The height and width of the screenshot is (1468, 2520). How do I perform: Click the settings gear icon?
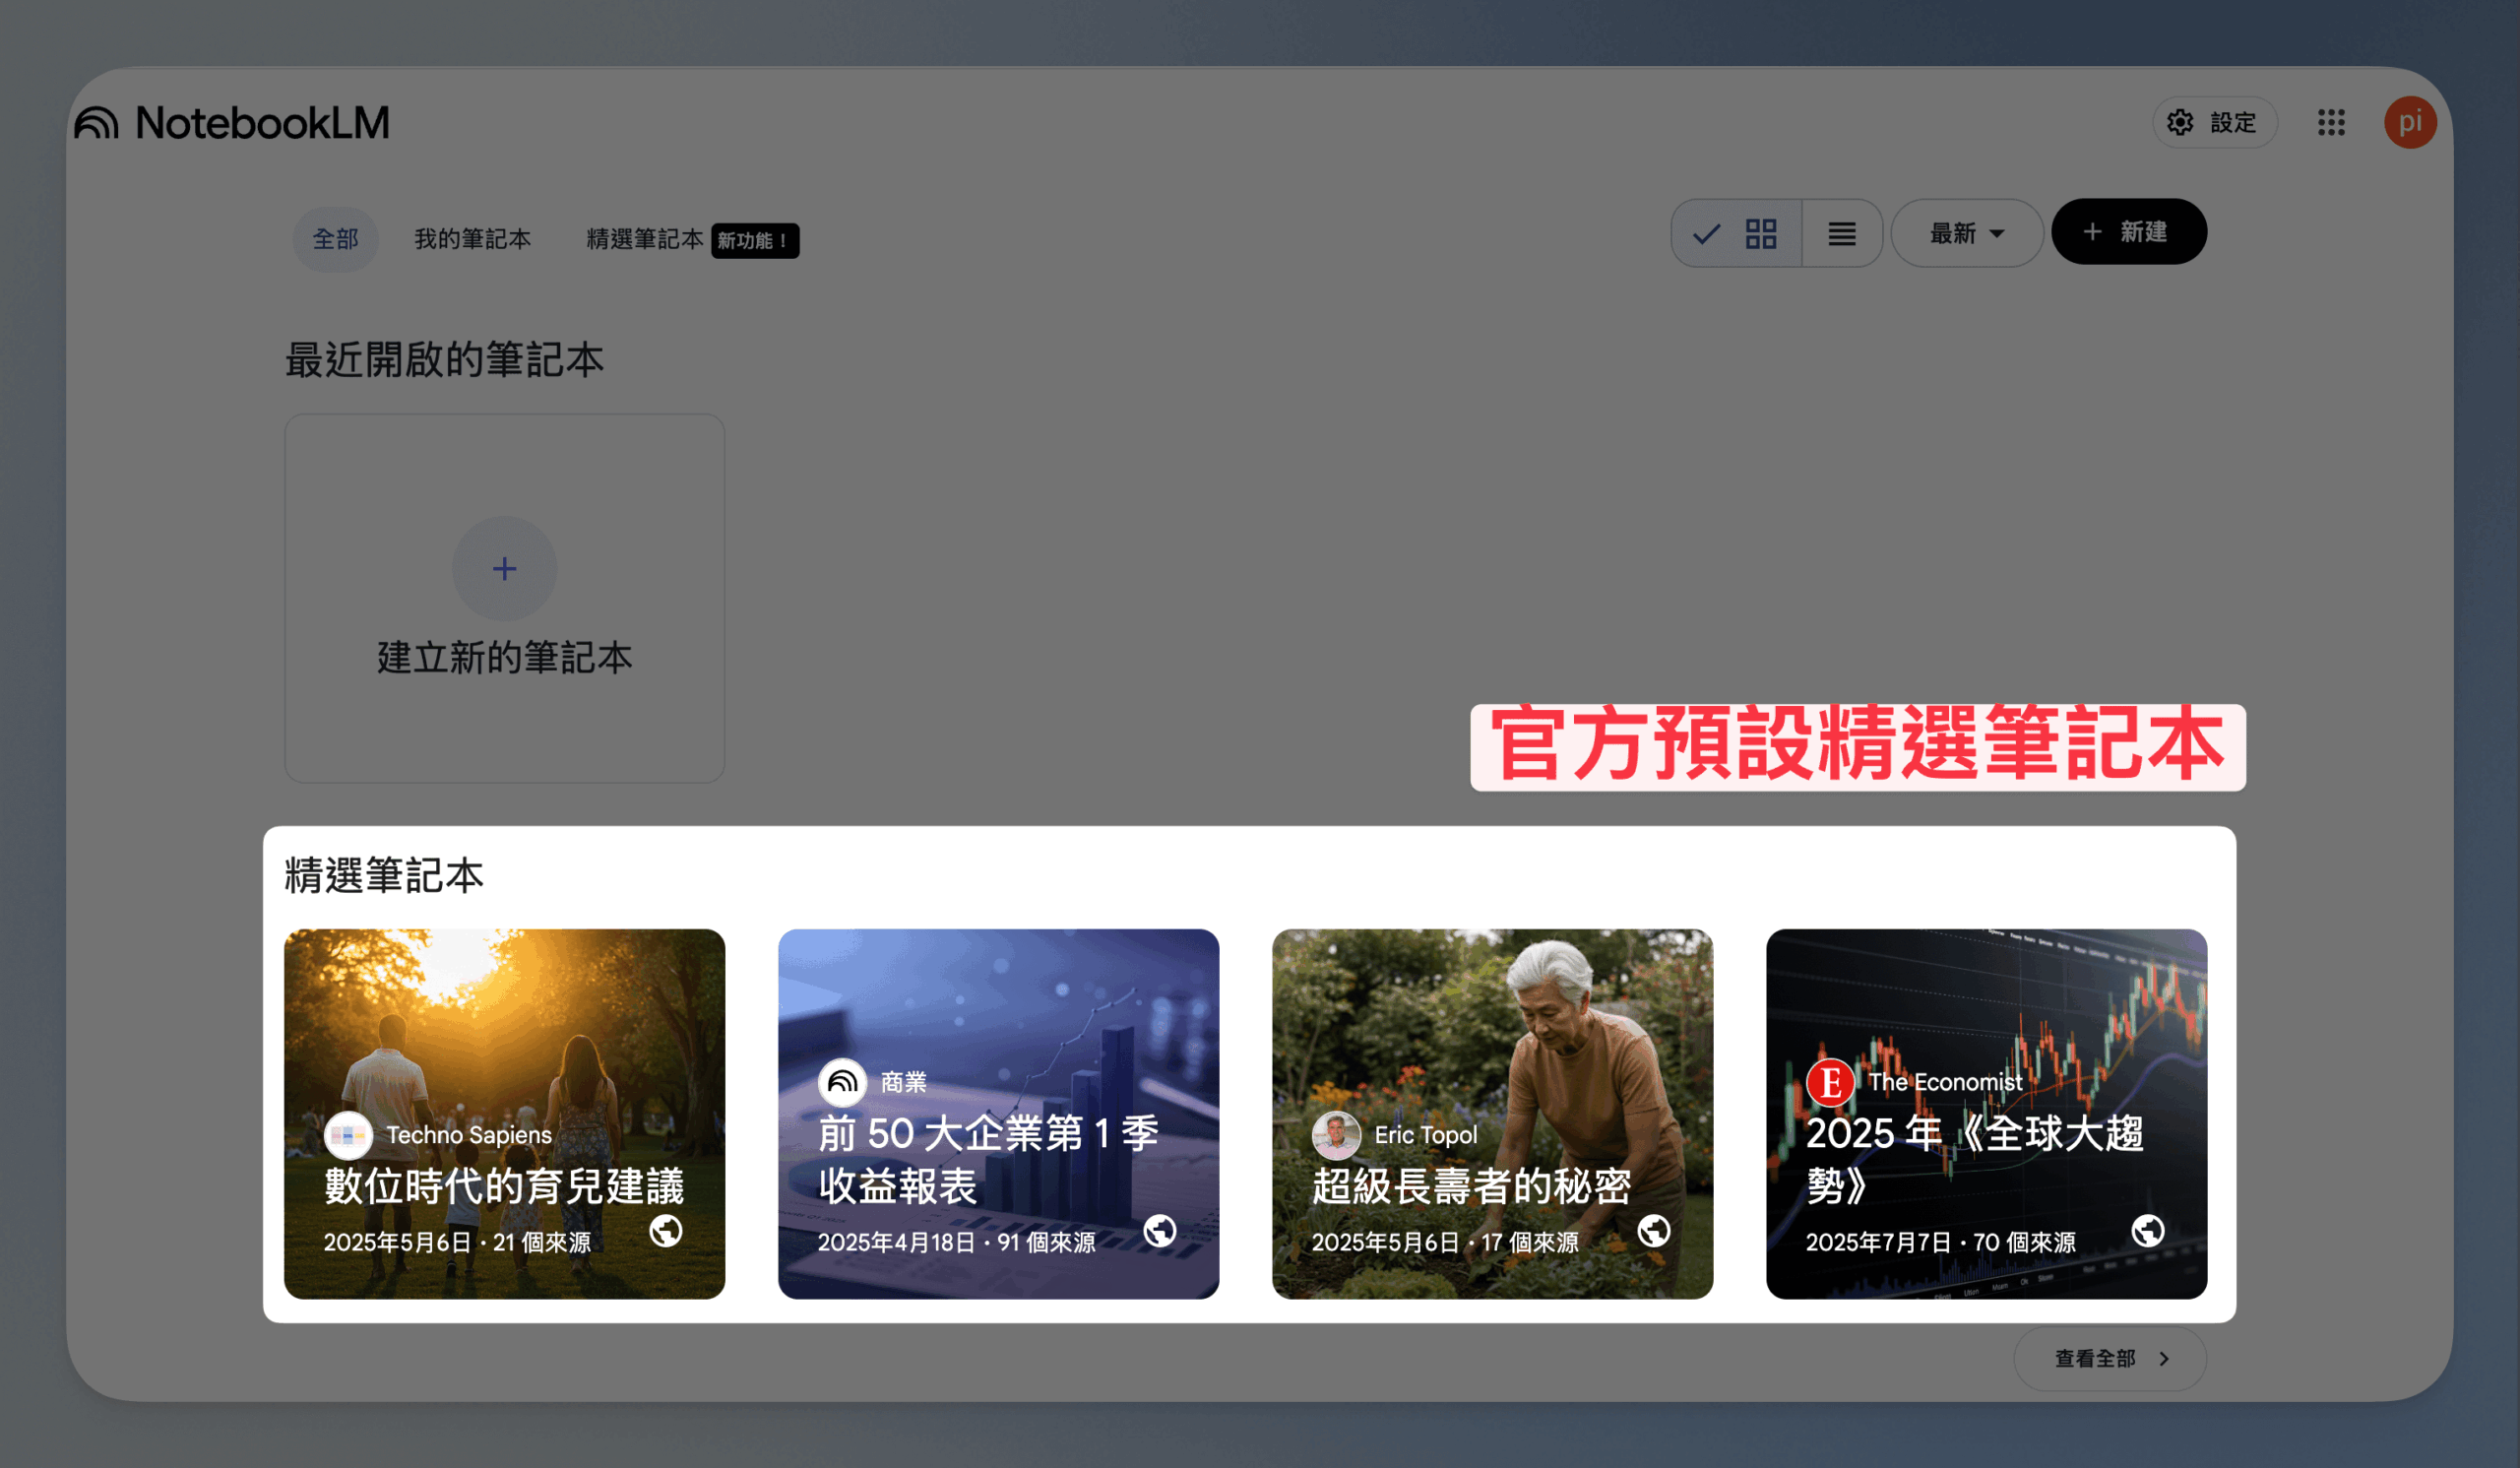2180,123
